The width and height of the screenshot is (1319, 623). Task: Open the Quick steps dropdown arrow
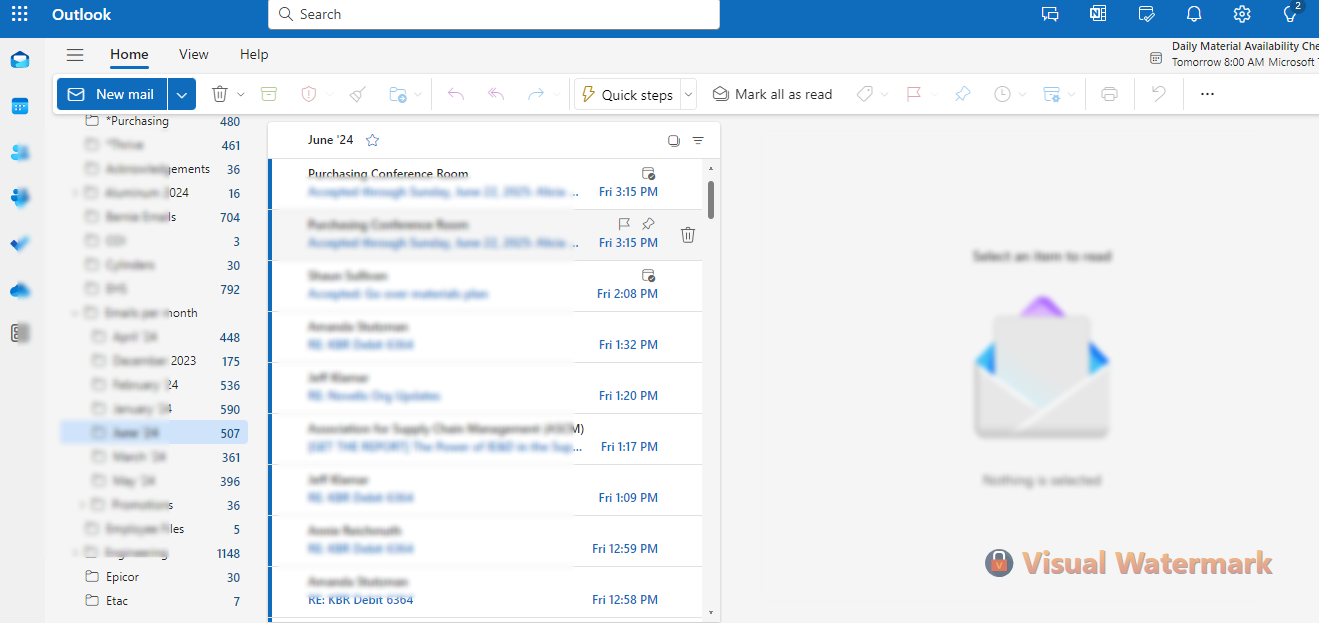click(x=689, y=95)
